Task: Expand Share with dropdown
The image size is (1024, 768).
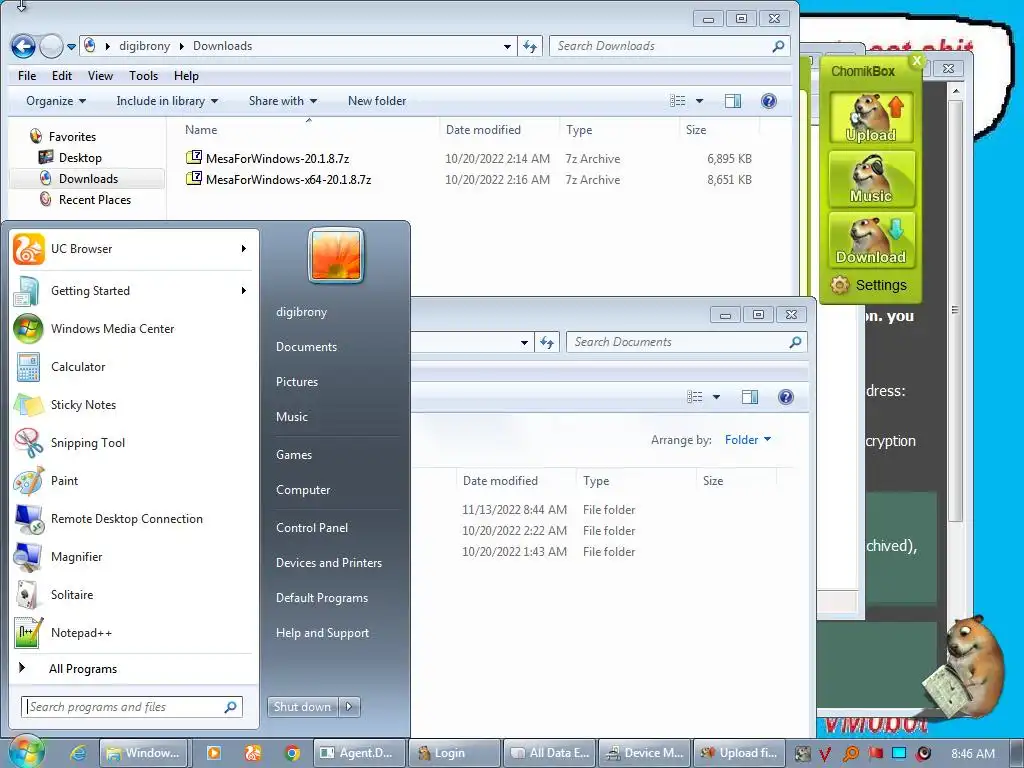Action: (283, 101)
